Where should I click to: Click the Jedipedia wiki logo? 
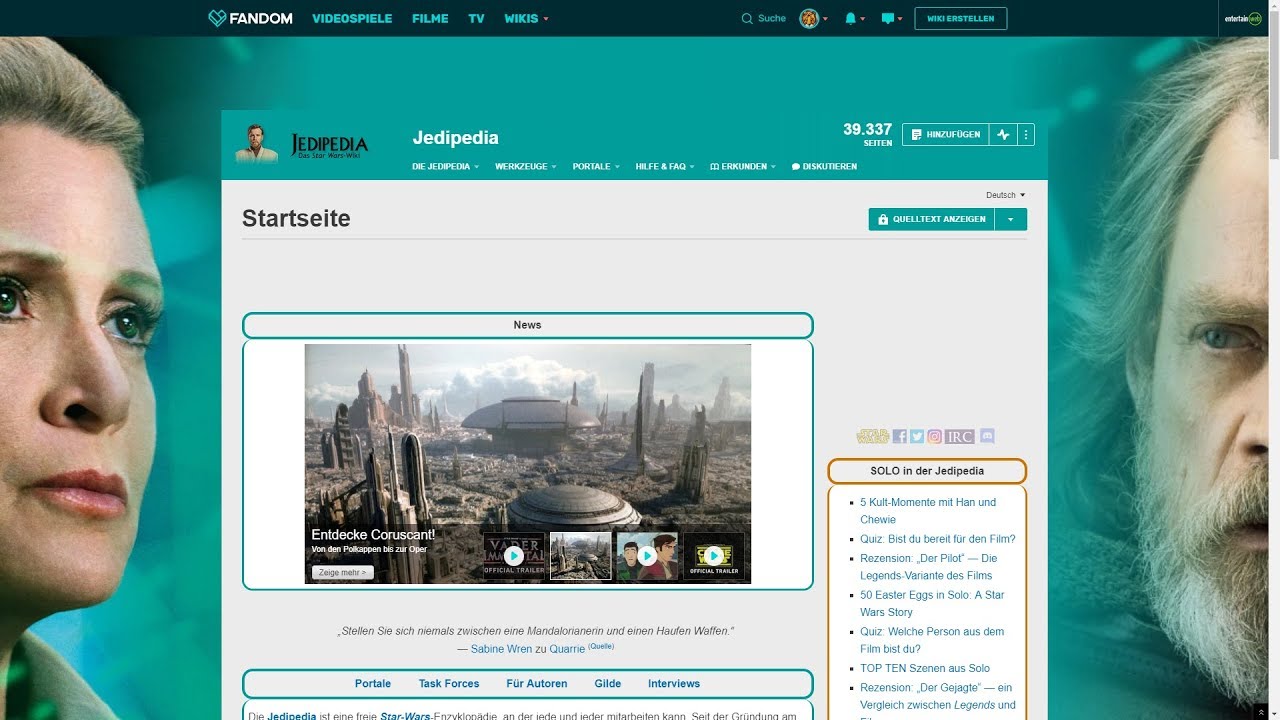[x=302, y=144]
